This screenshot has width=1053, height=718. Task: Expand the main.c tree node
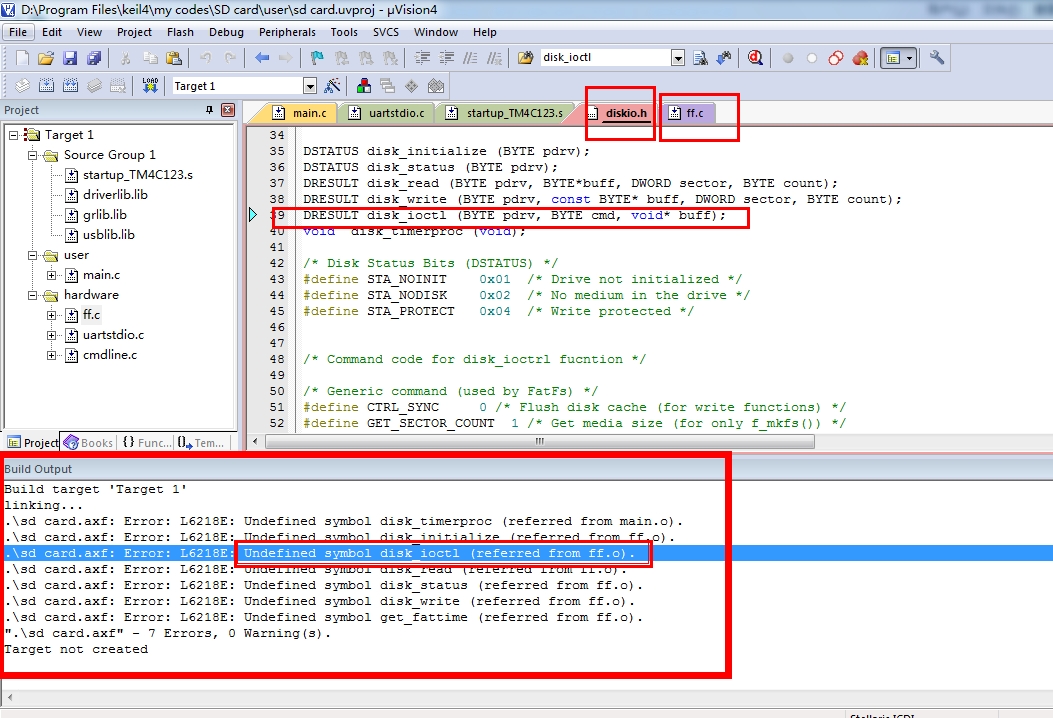pyautogui.click(x=52, y=275)
